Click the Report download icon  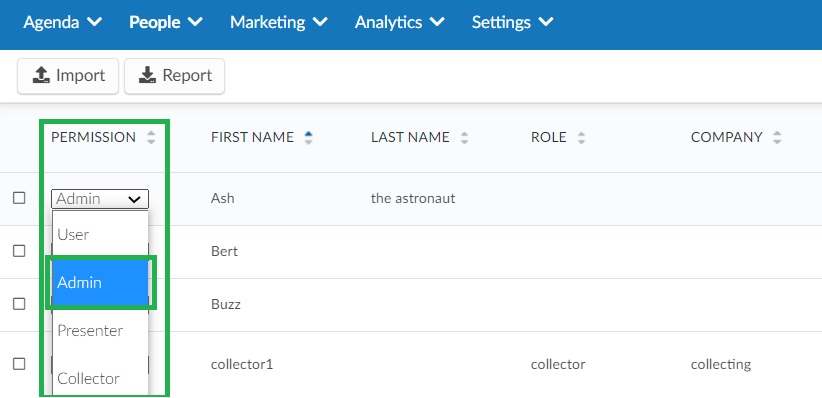pos(147,76)
